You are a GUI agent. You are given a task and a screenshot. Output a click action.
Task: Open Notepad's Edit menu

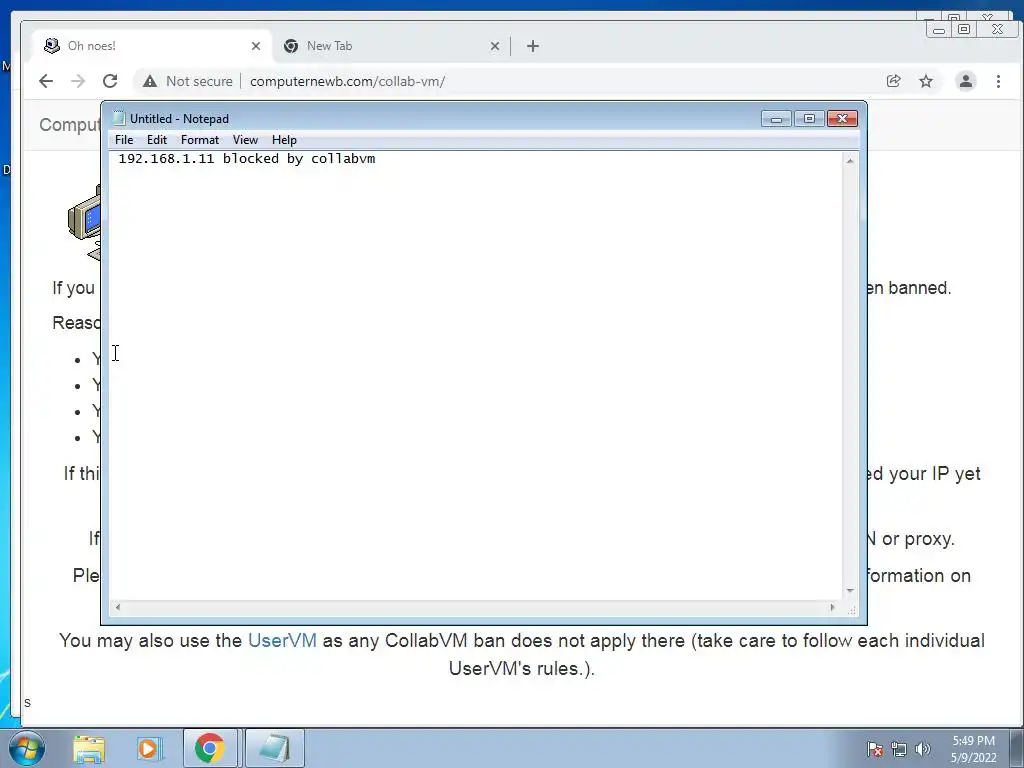pyautogui.click(x=157, y=140)
